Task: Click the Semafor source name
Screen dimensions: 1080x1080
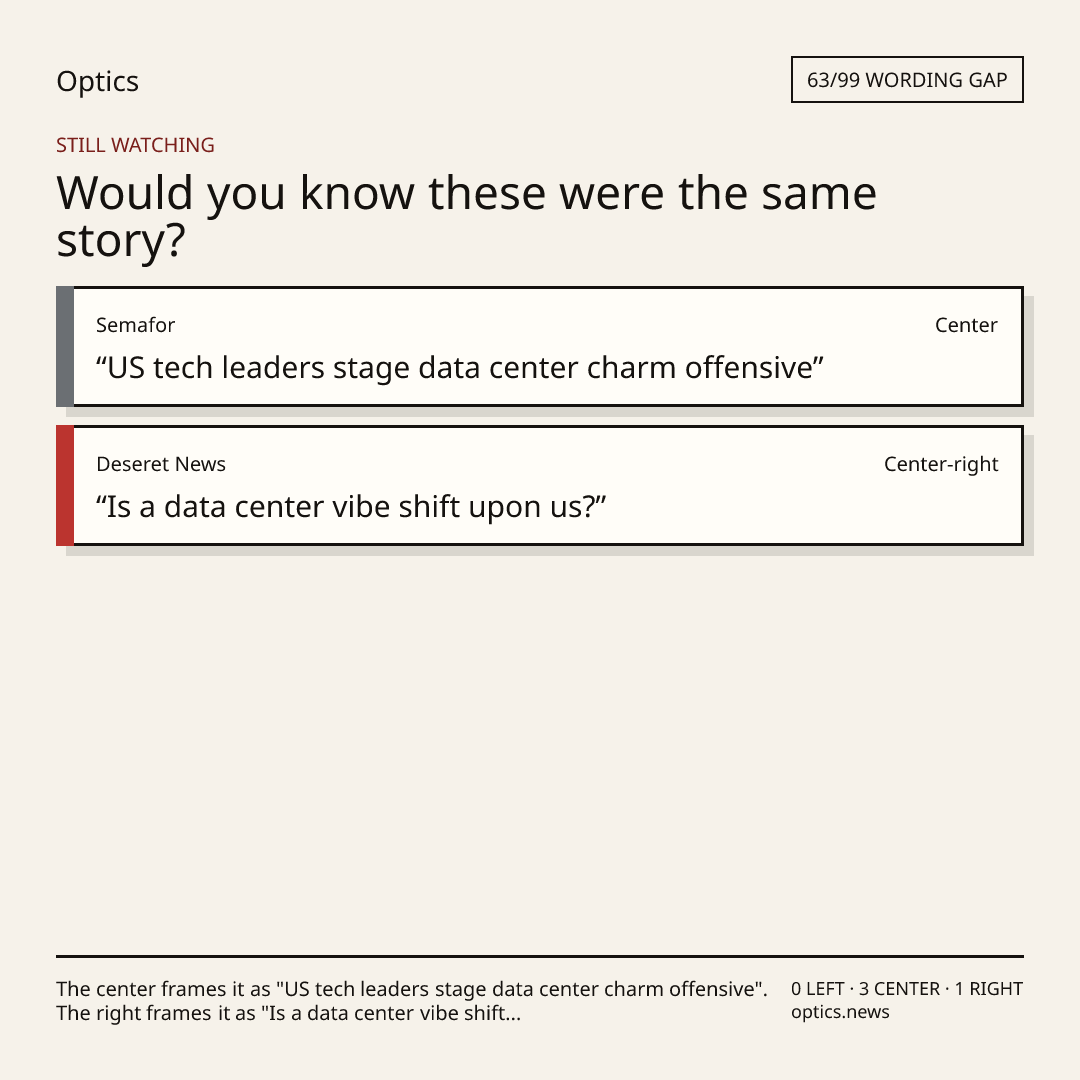Action: pyautogui.click(x=136, y=325)
